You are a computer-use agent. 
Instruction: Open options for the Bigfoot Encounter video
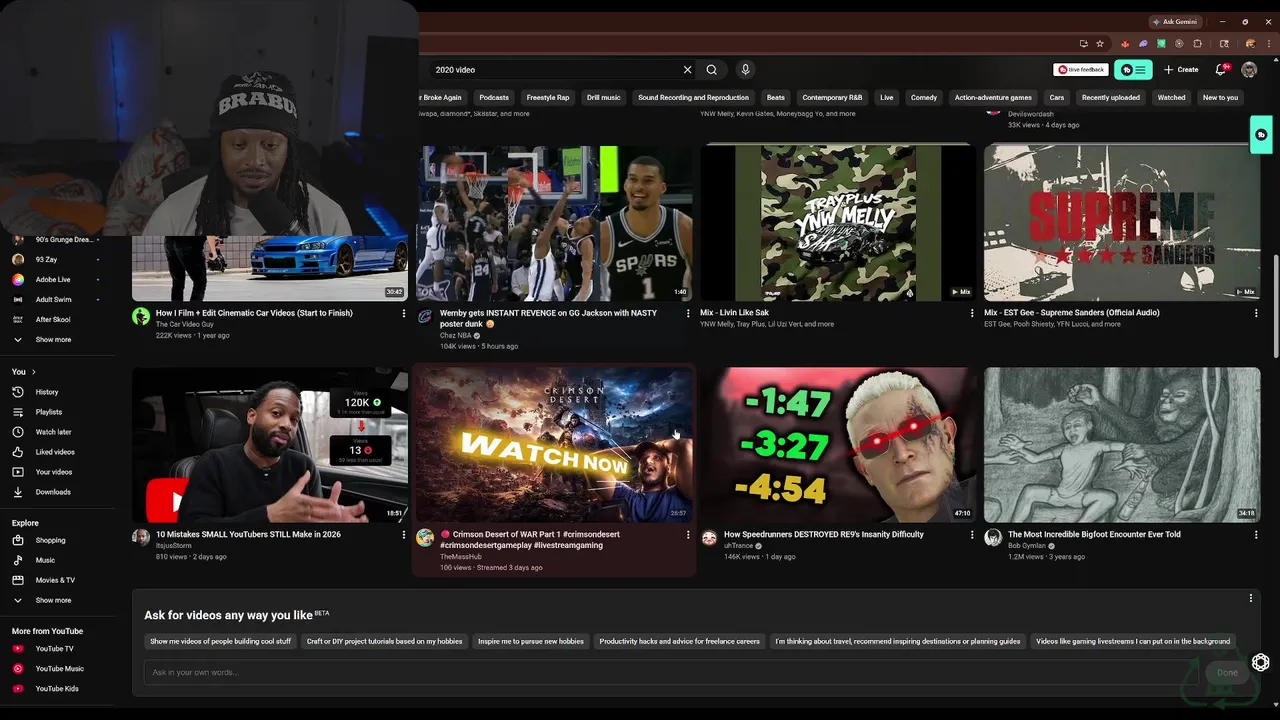tap(1256, 535)
